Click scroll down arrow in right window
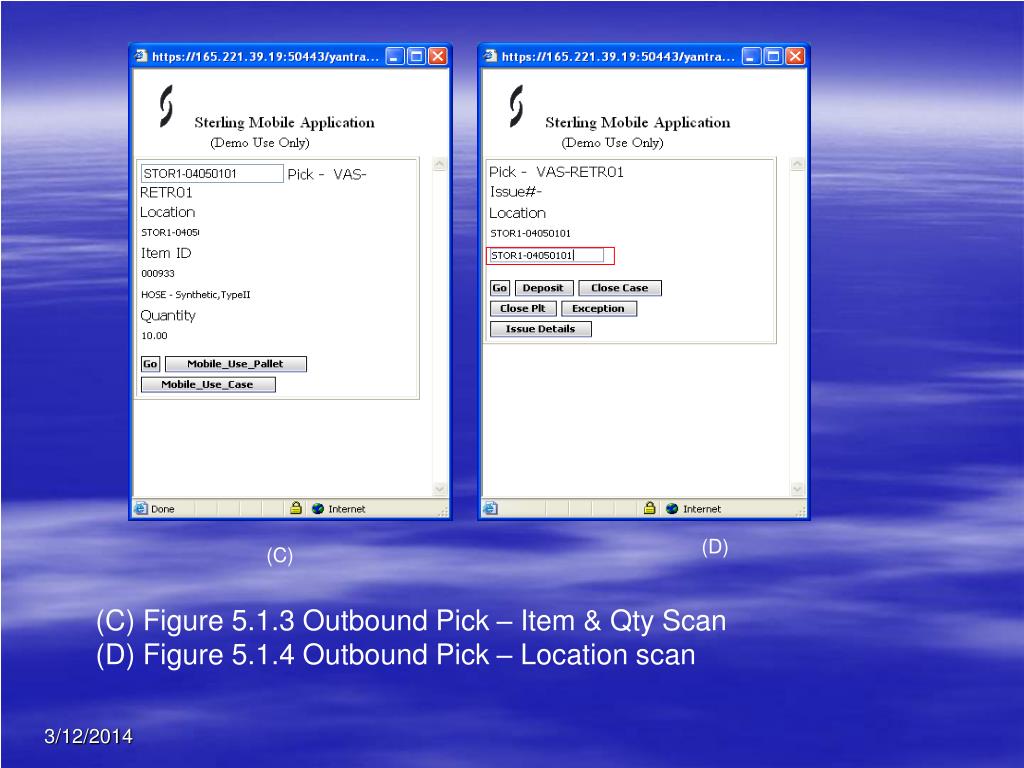Screen dimensions: 1024x768 pyautogui.click(x=797, y=488)
